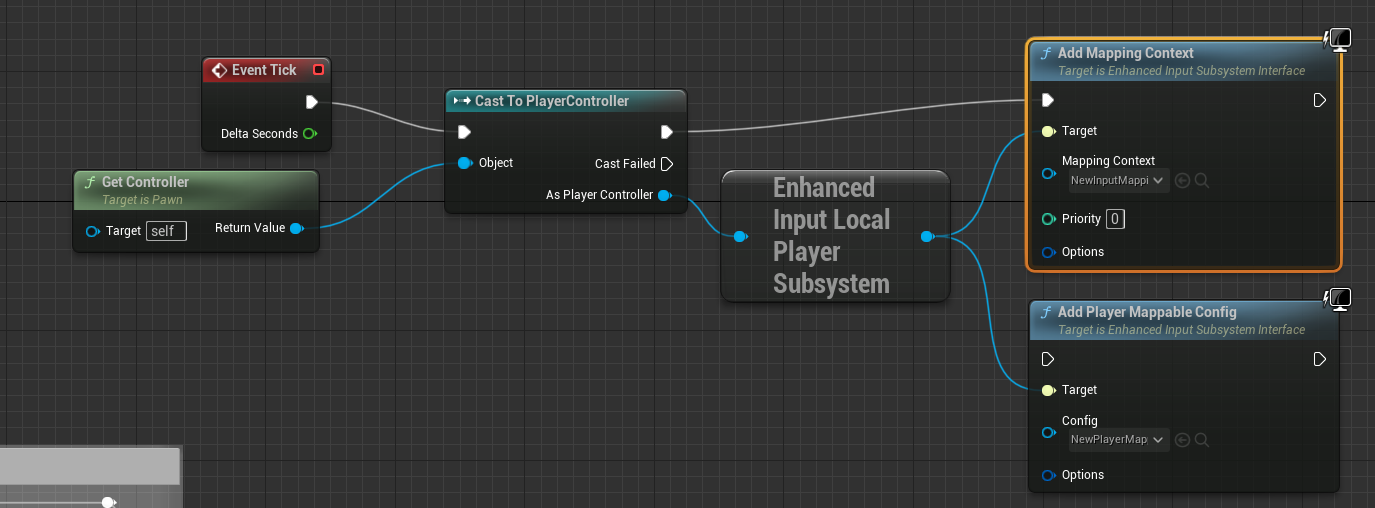Viewport: 1375px width, 508px height.
Task: Select the Get Controller node header
Action: [196, 190]
